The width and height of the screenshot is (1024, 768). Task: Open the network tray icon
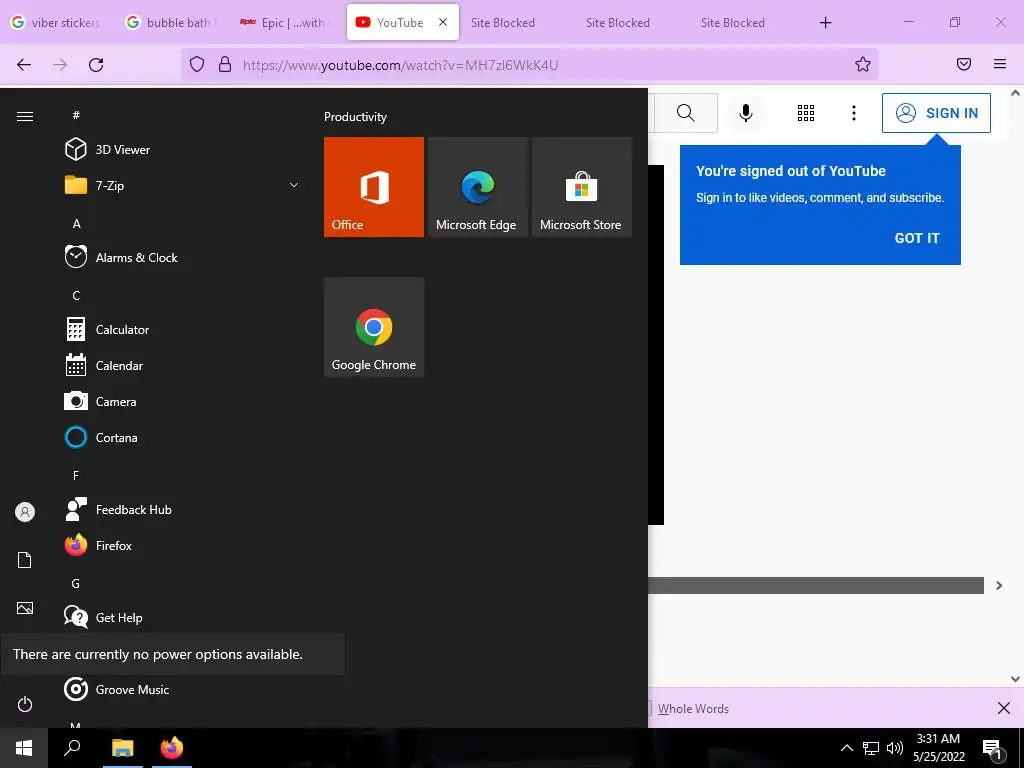(x=871, y=748)
